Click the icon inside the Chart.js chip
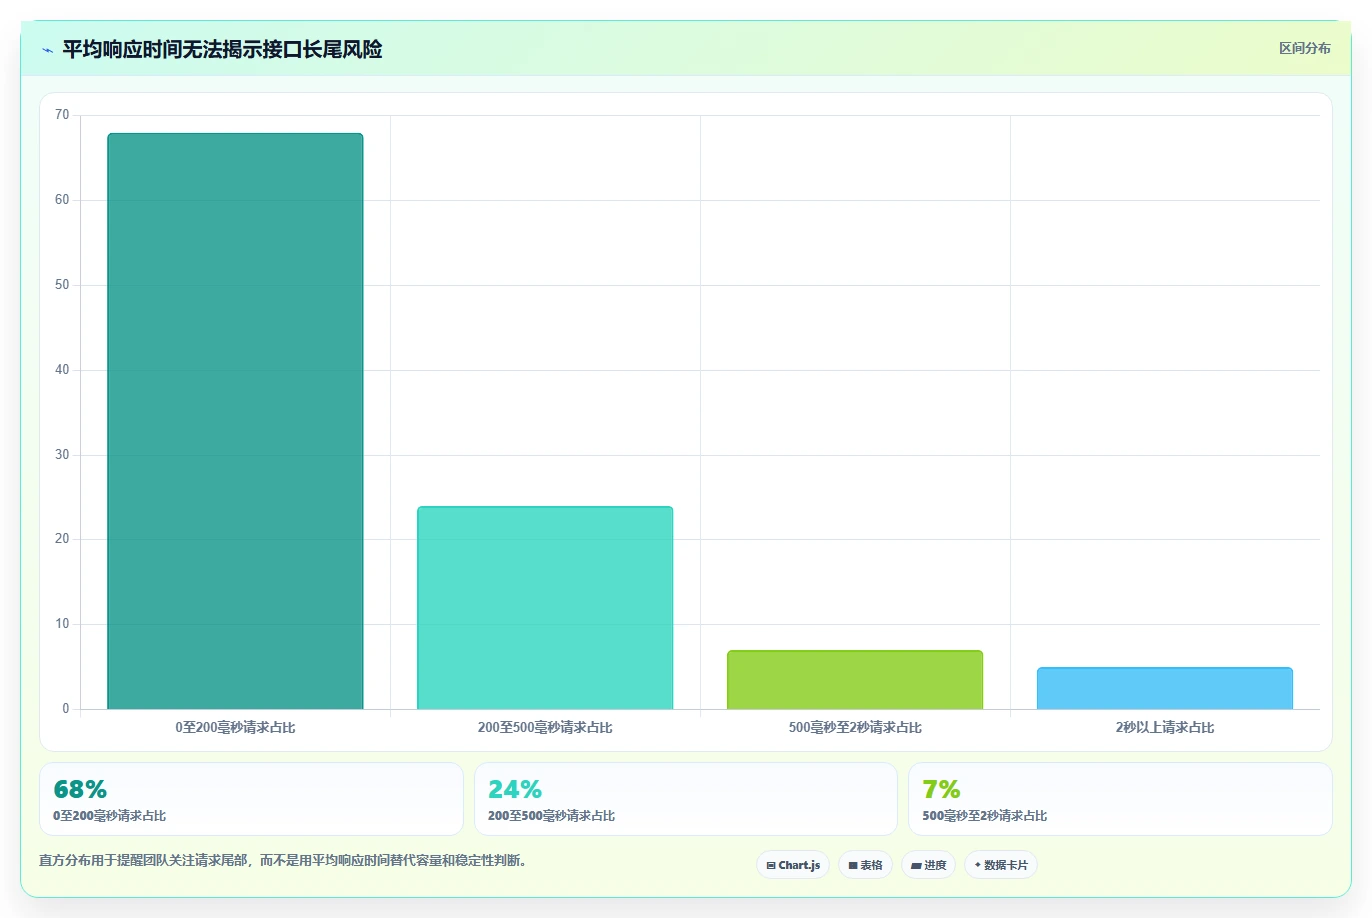This screenshot has height=918, width=1372. [771, 866]
